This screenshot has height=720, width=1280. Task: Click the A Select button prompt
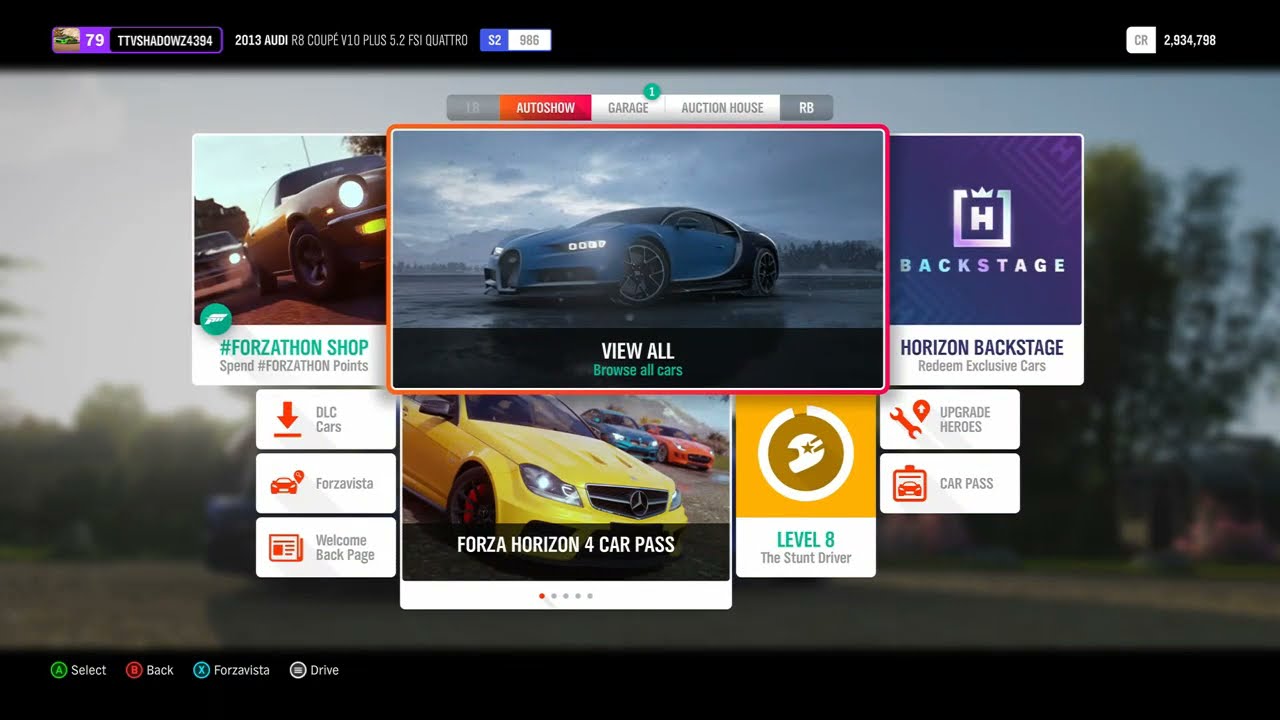click(78, 670)
